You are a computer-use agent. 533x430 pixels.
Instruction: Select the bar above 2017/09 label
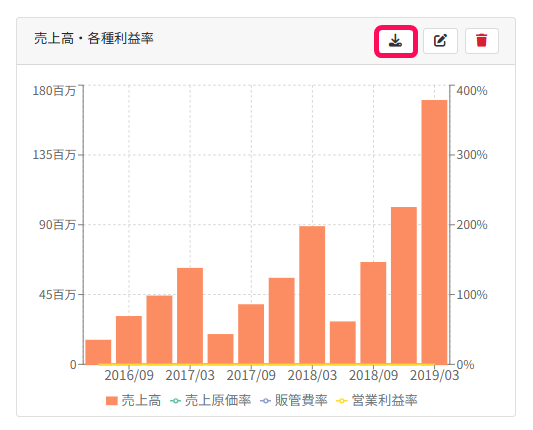pos(251,334)
